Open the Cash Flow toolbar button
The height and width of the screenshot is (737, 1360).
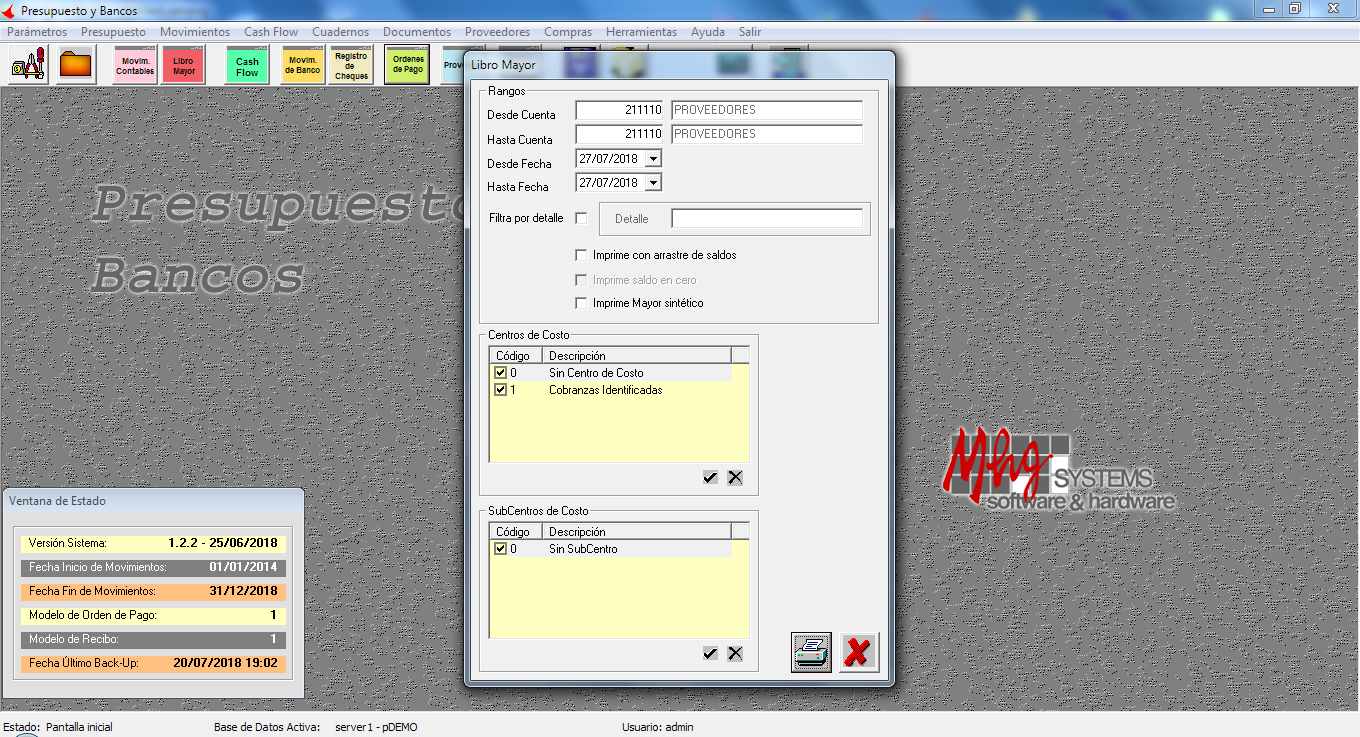(247, 66)
